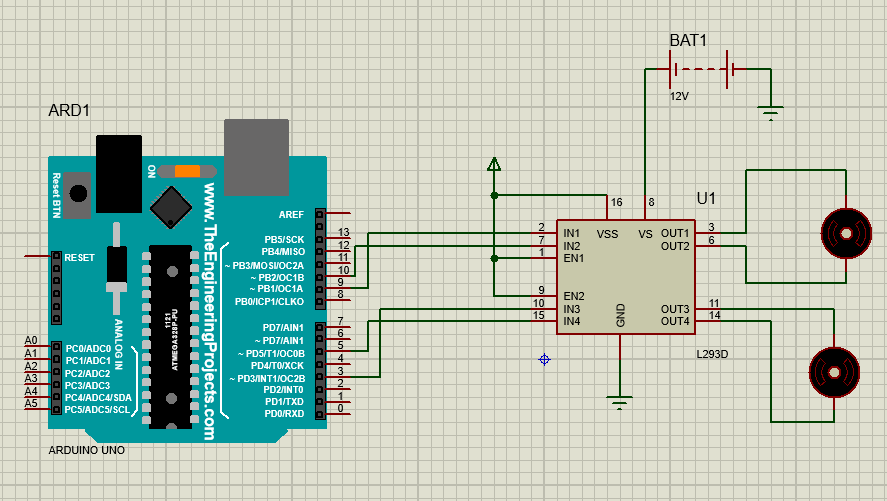Click the blue origin crosshair marker
Image resolution: width=887 pixels, height=501 pixels.
pyautogui.click(x=544, y=359)
